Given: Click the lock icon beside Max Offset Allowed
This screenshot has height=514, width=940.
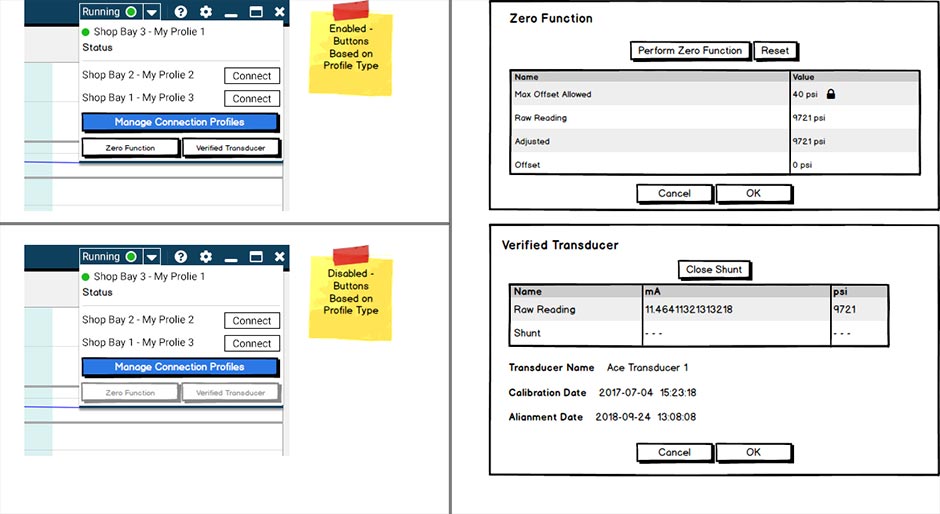Looking at the screenshot, I should (x=830, y=95).
